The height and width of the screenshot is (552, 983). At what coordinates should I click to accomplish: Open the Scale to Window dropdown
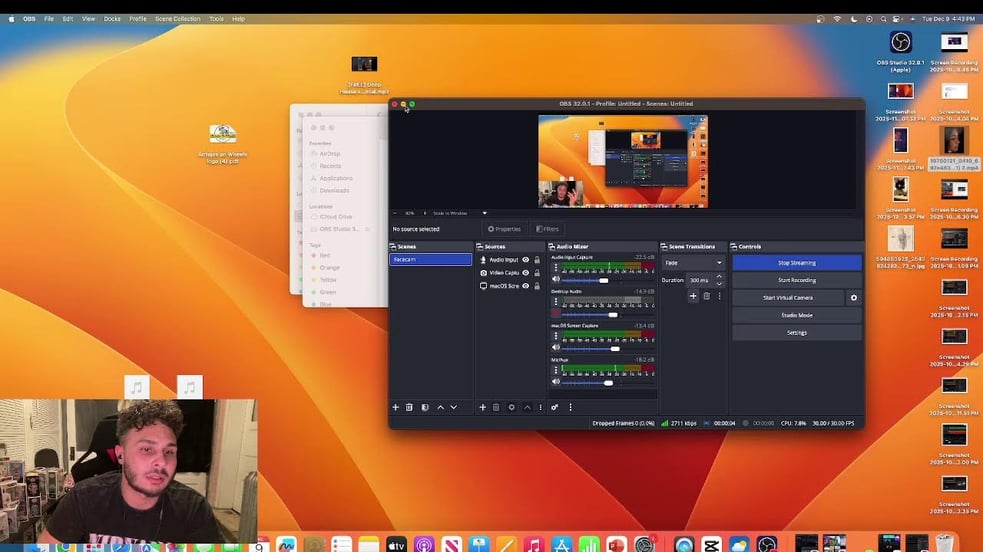[460, 213]
